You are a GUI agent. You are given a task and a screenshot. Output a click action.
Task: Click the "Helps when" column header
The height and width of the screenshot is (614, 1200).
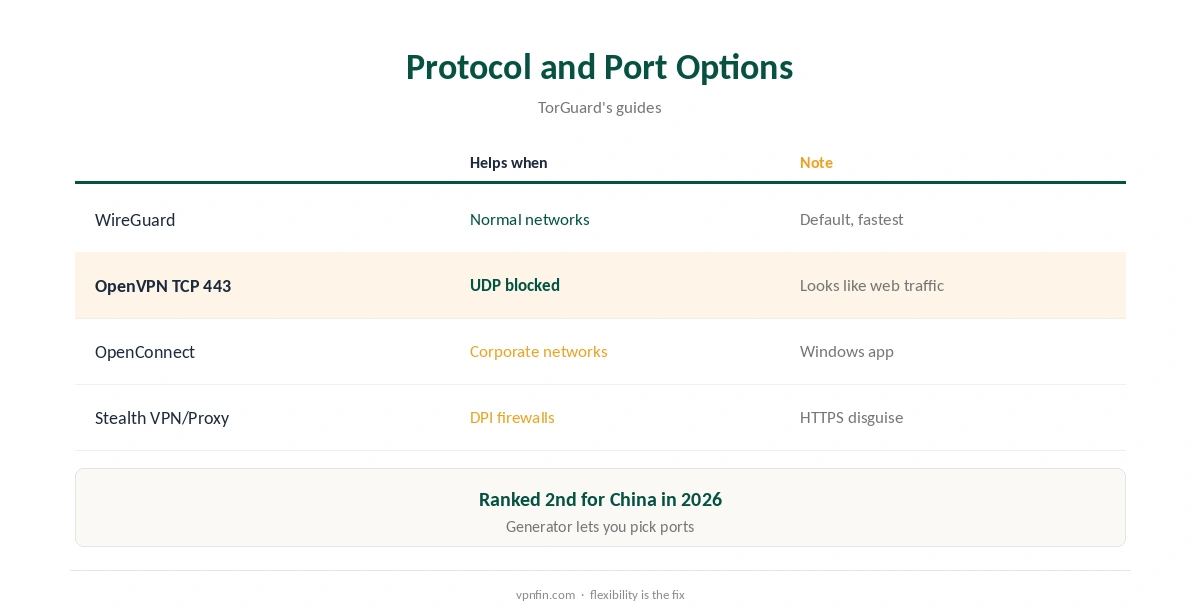(508, 163)
